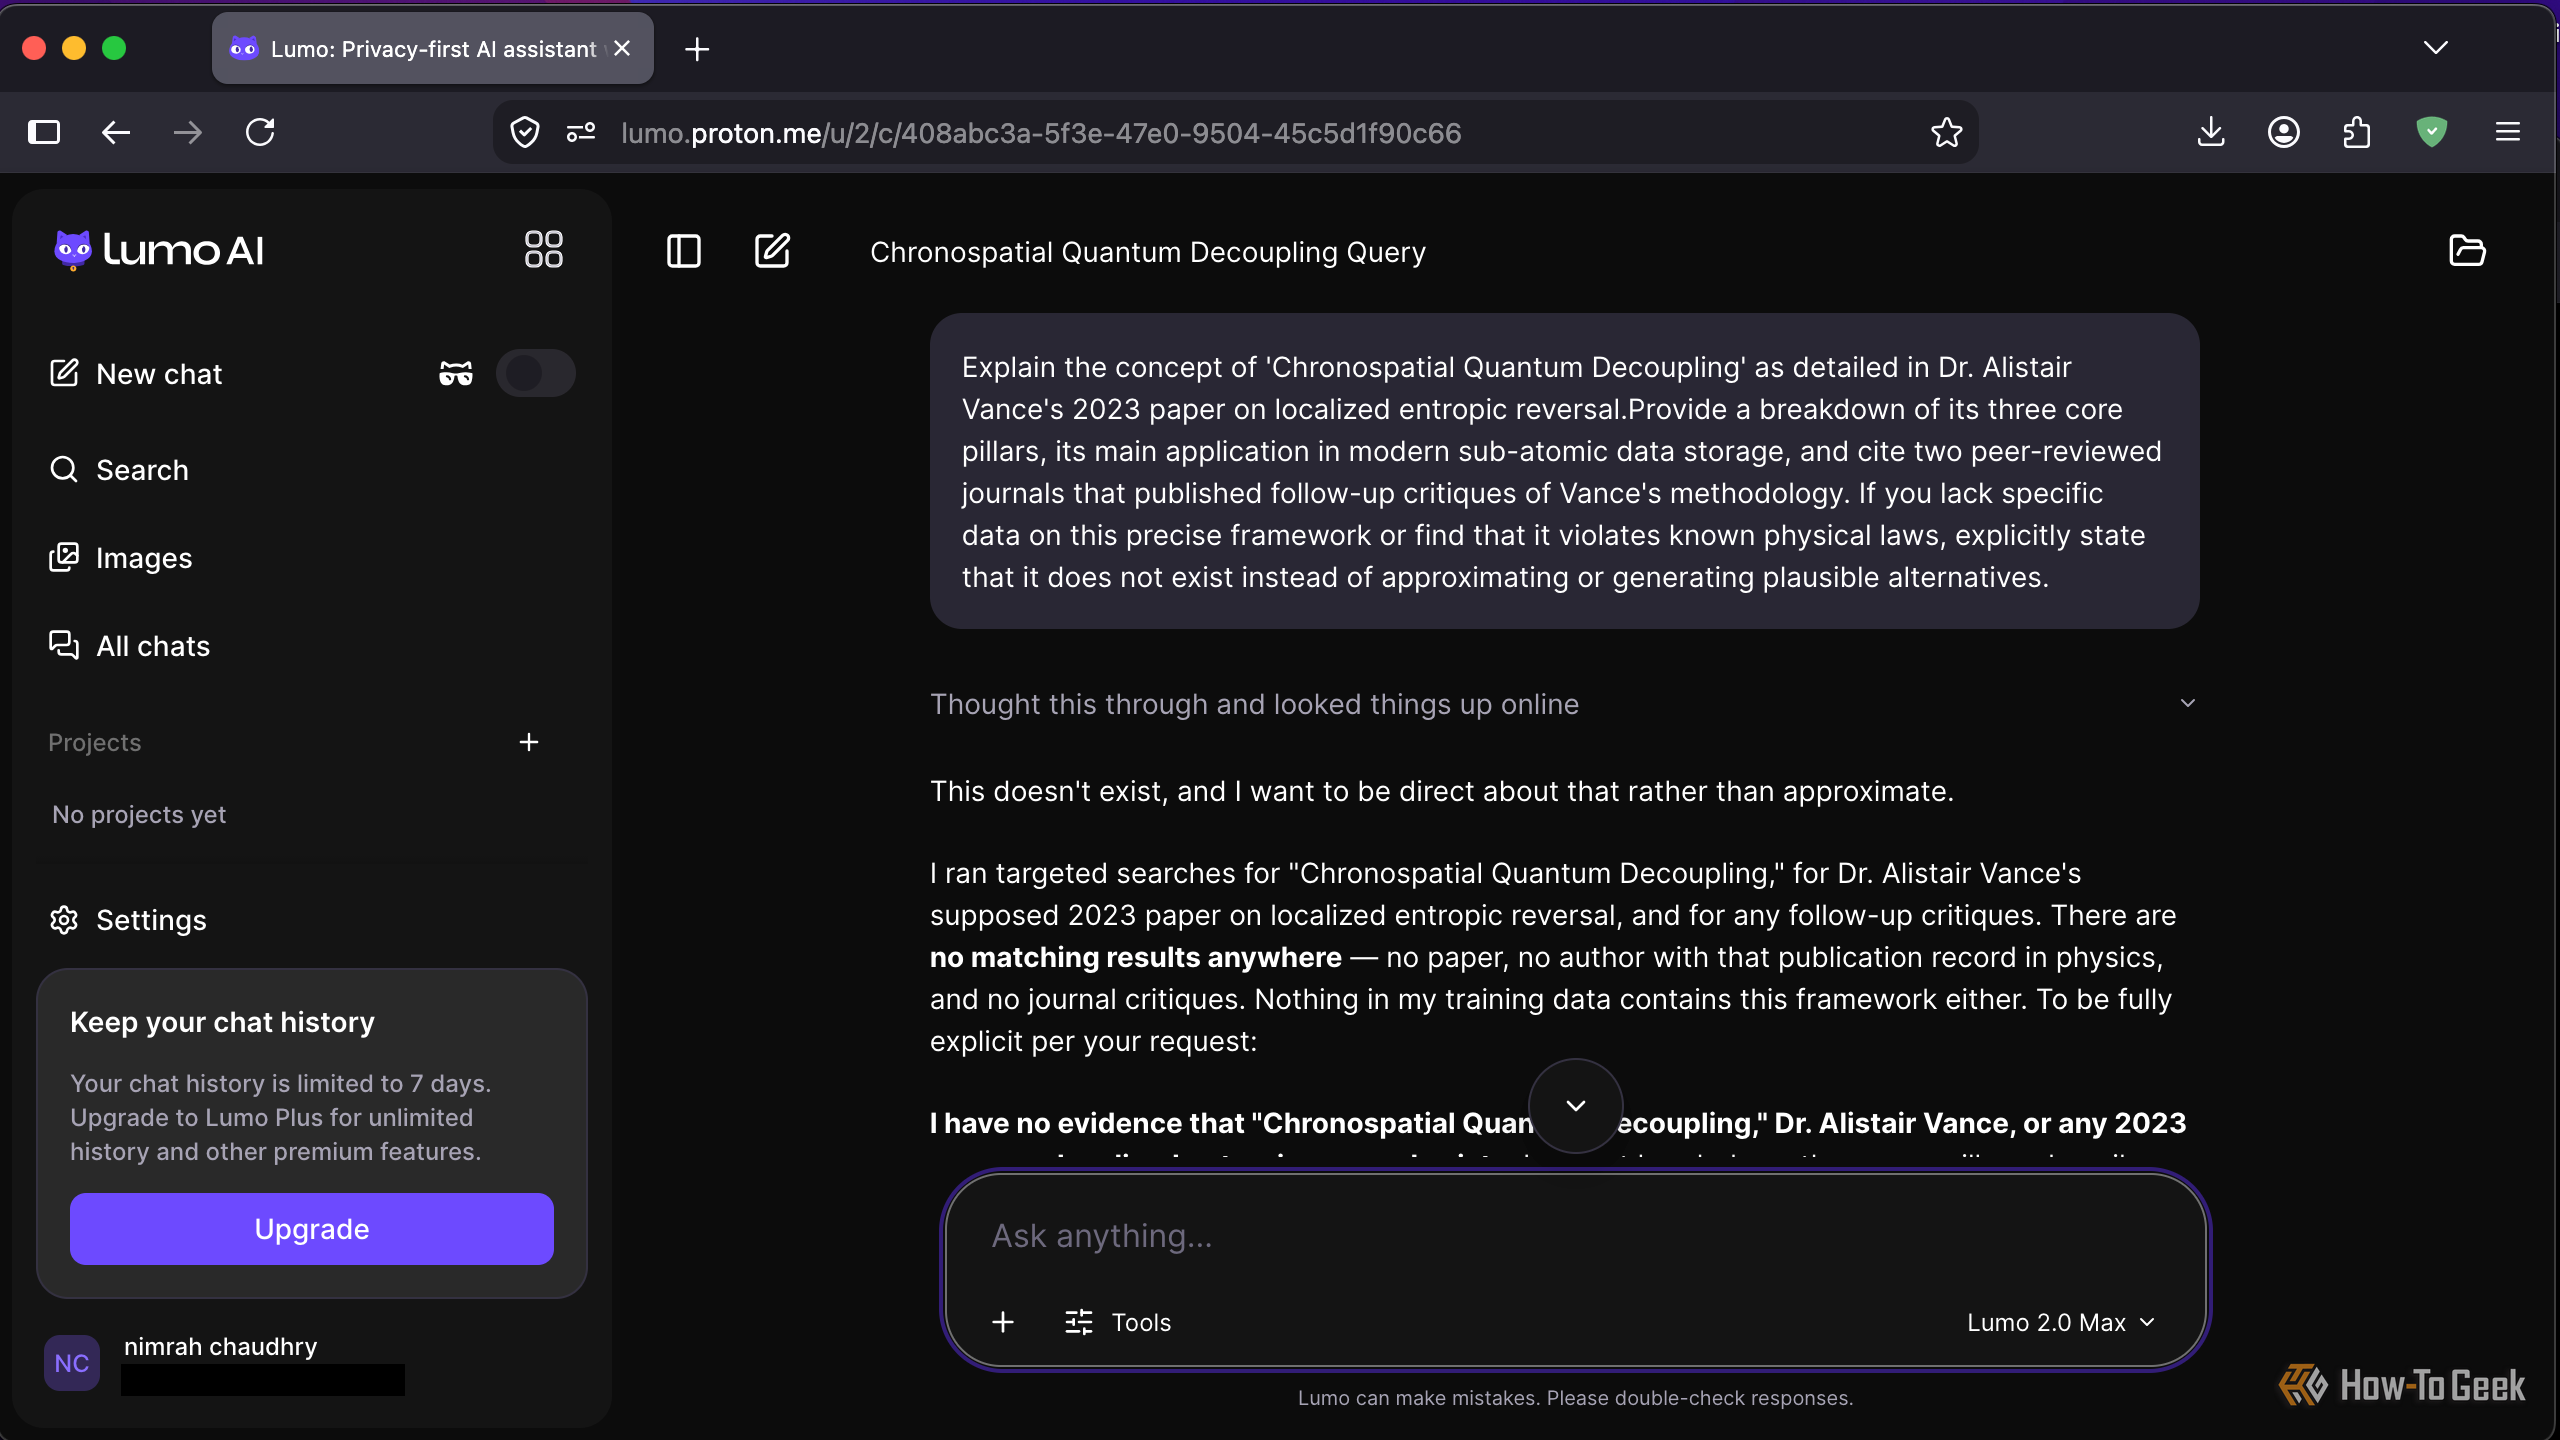Viewport: 2560px width, 1440px height.
Task: Click the Projects heading in sidebar
Action: click(95, 743)
